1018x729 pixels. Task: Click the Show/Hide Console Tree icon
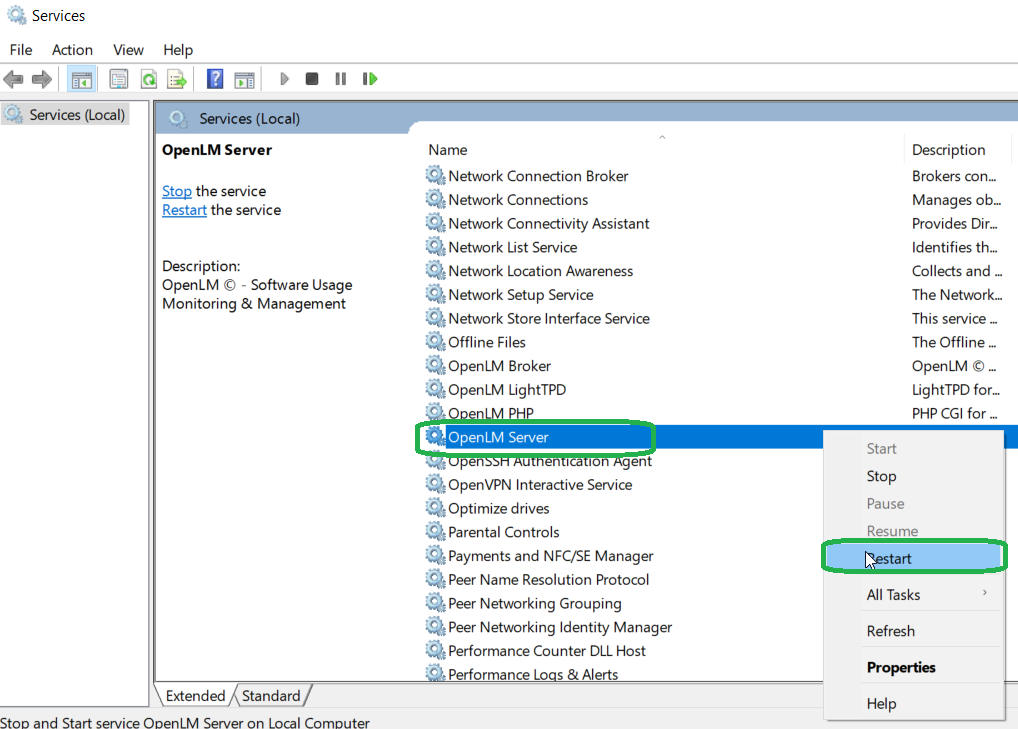[82, 79]
